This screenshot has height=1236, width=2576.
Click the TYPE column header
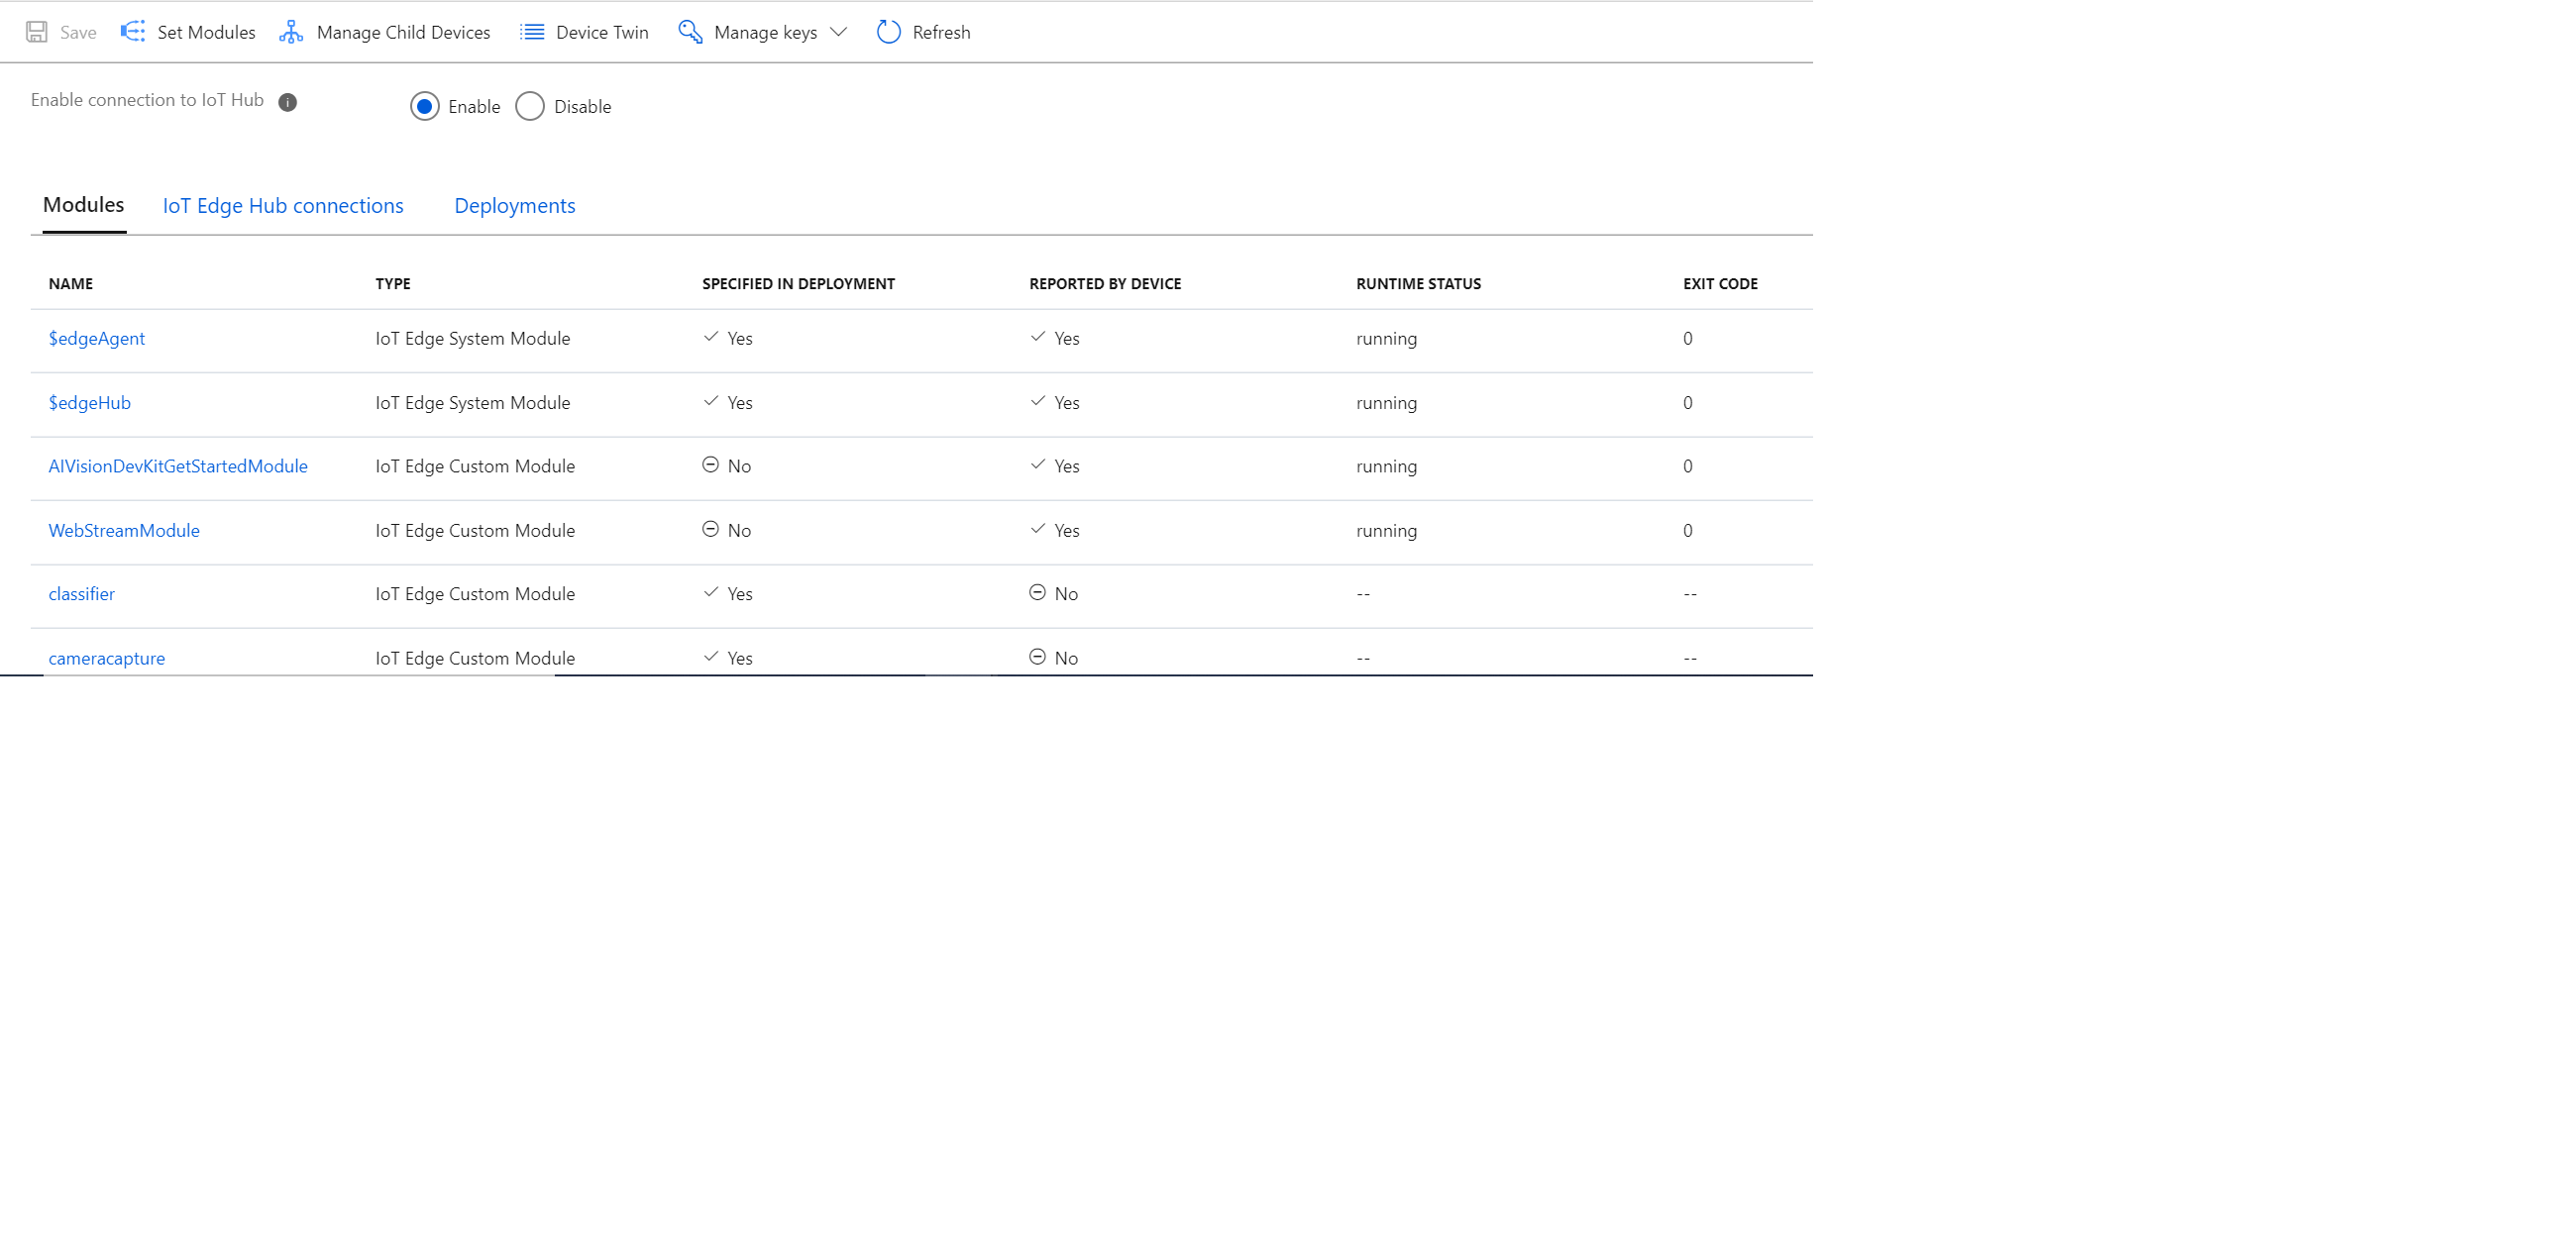point(393,284)
